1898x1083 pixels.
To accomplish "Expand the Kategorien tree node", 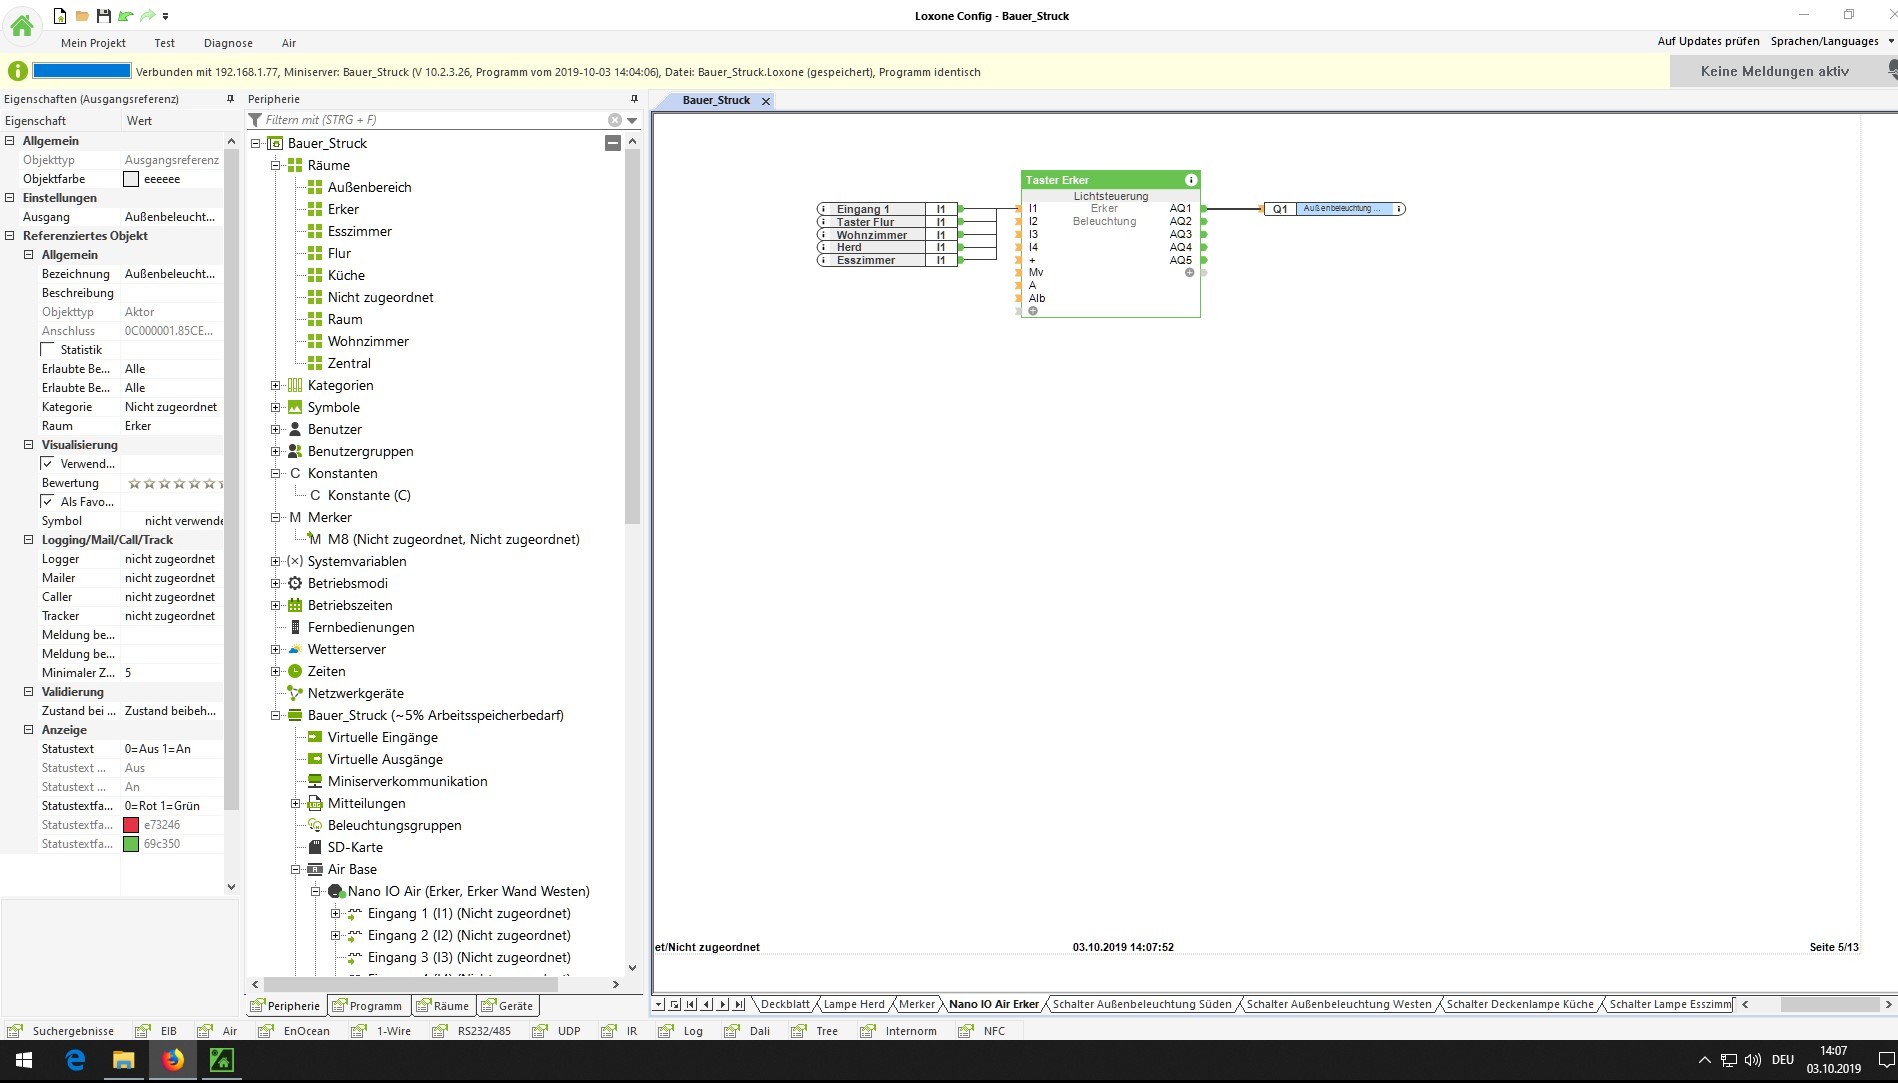I will [276, 385].
